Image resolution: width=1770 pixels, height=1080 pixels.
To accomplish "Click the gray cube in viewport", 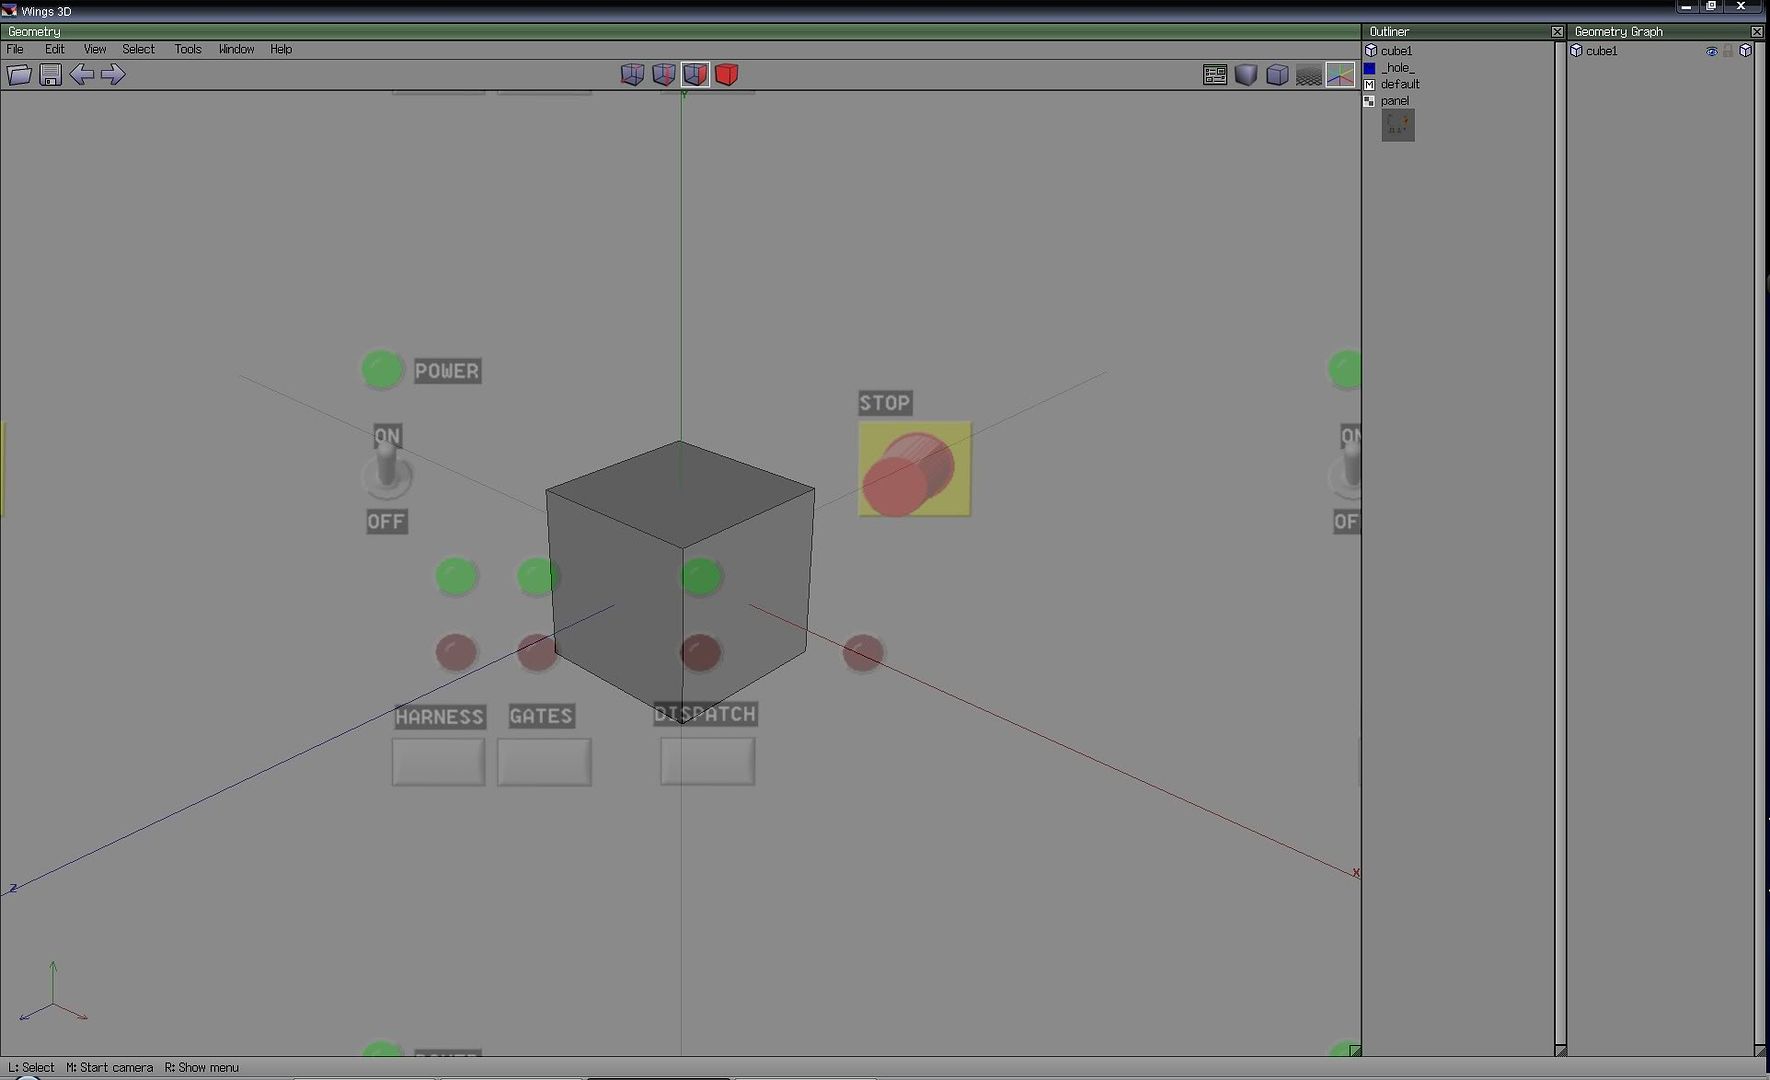I will pos(680,580).
